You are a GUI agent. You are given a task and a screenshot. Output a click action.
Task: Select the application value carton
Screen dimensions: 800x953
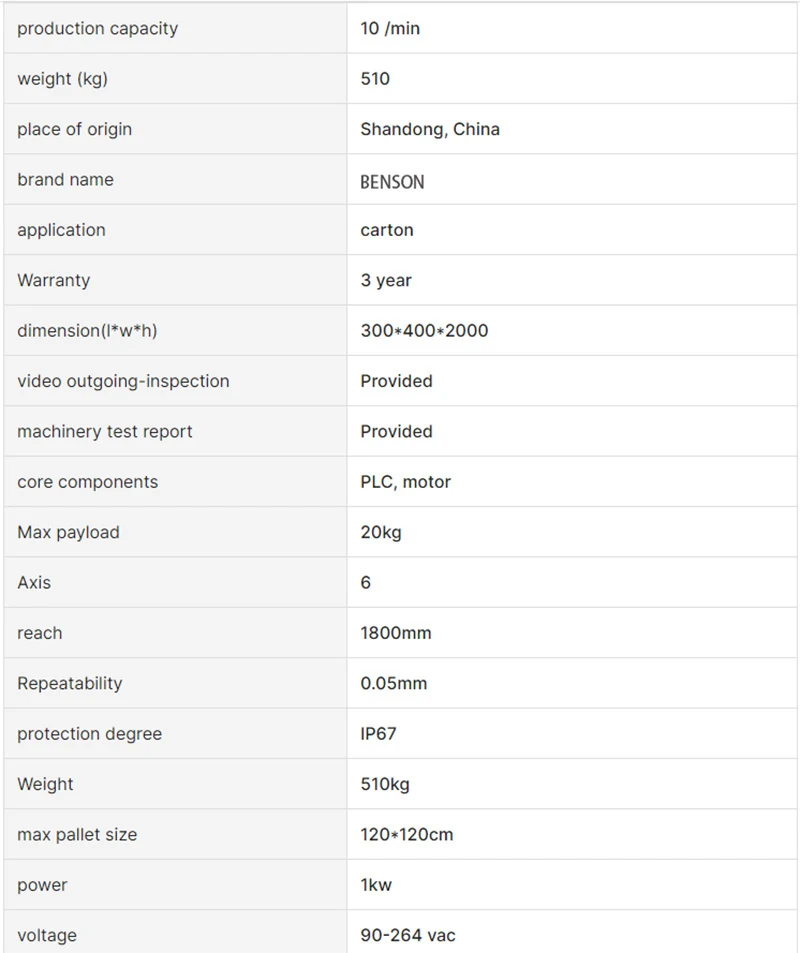coord(387,230)
